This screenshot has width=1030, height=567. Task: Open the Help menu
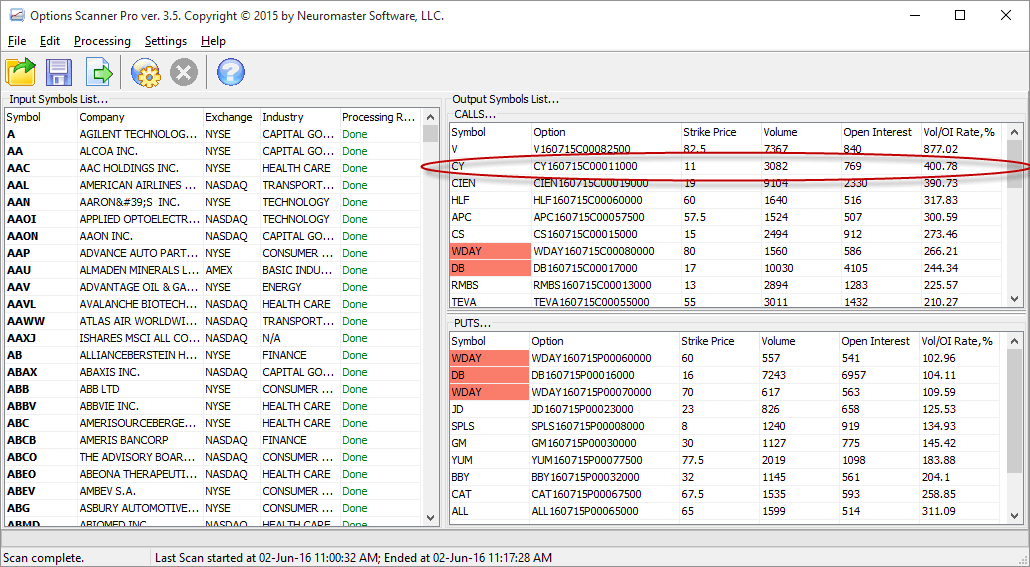(x=213, y=41)
